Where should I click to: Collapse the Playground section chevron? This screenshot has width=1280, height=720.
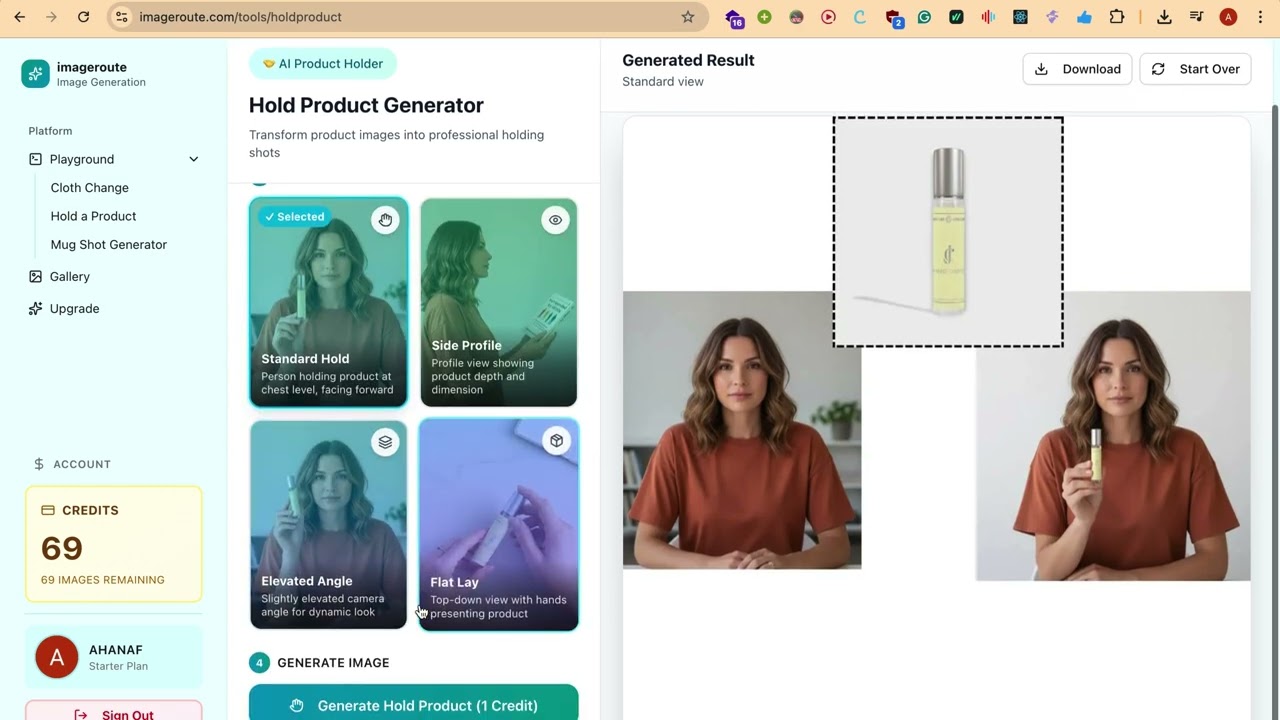[x=194, y=159]
